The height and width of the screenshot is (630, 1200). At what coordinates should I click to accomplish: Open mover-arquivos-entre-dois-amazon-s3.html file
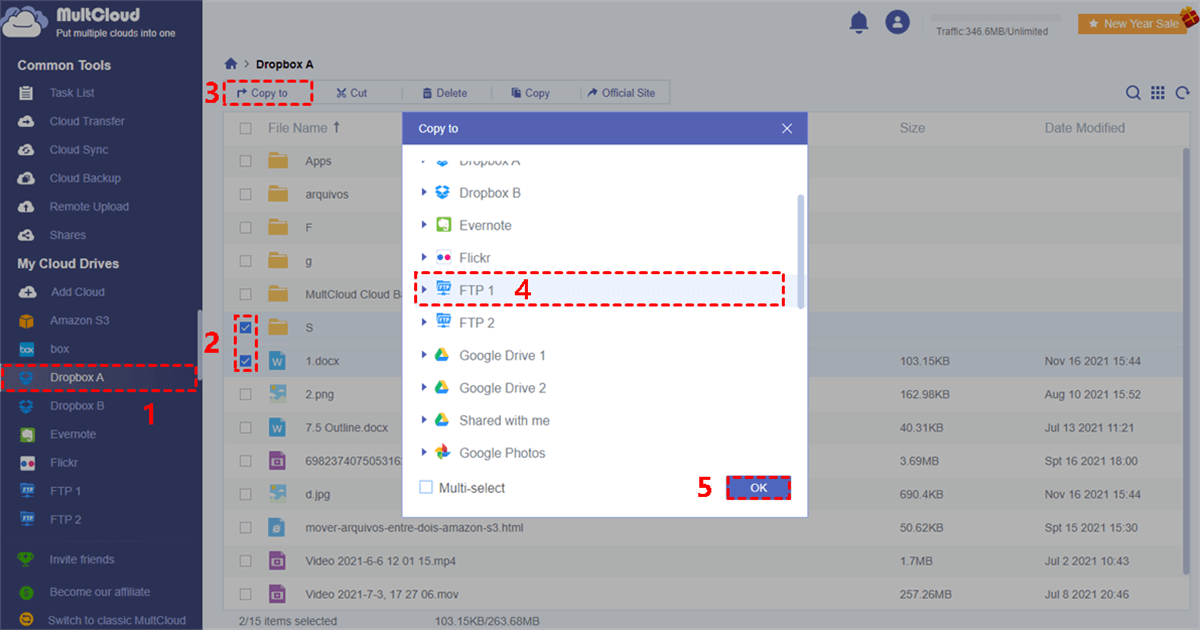pyautogui.click(x=414, y=527)
